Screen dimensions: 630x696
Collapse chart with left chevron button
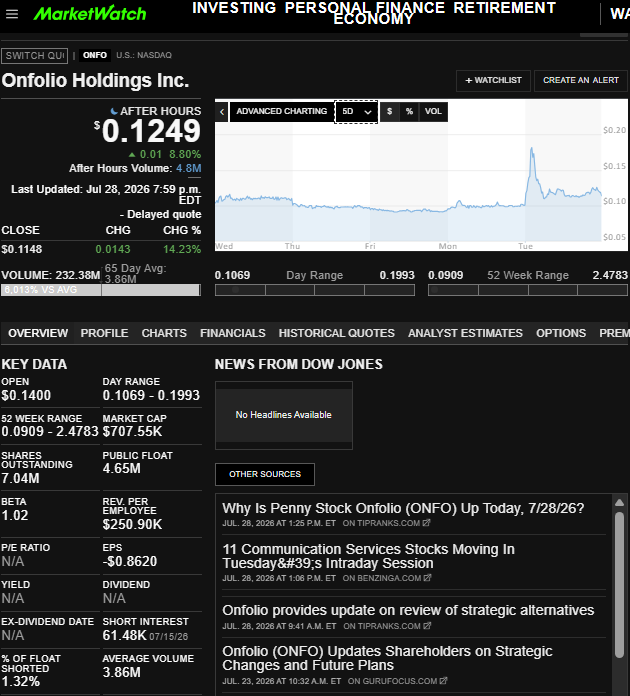coord(222,111)
